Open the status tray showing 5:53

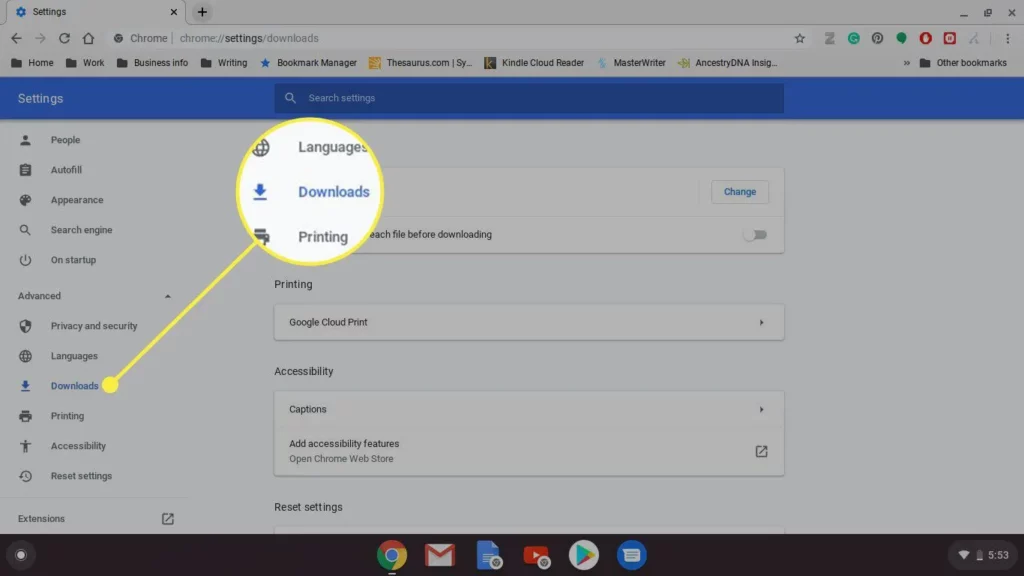983,555
